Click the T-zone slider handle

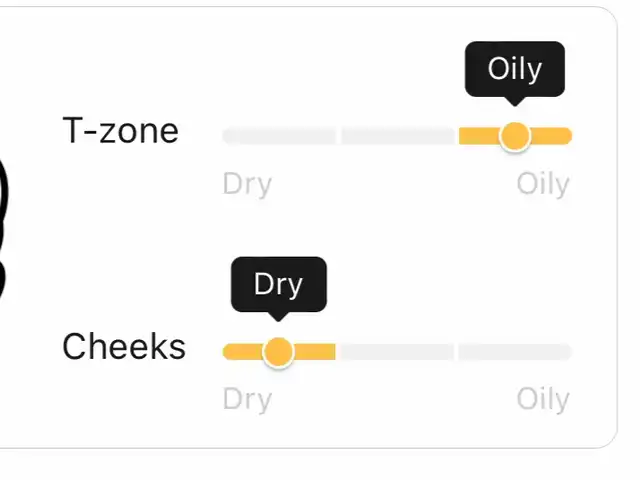click(x=515, y=136)
